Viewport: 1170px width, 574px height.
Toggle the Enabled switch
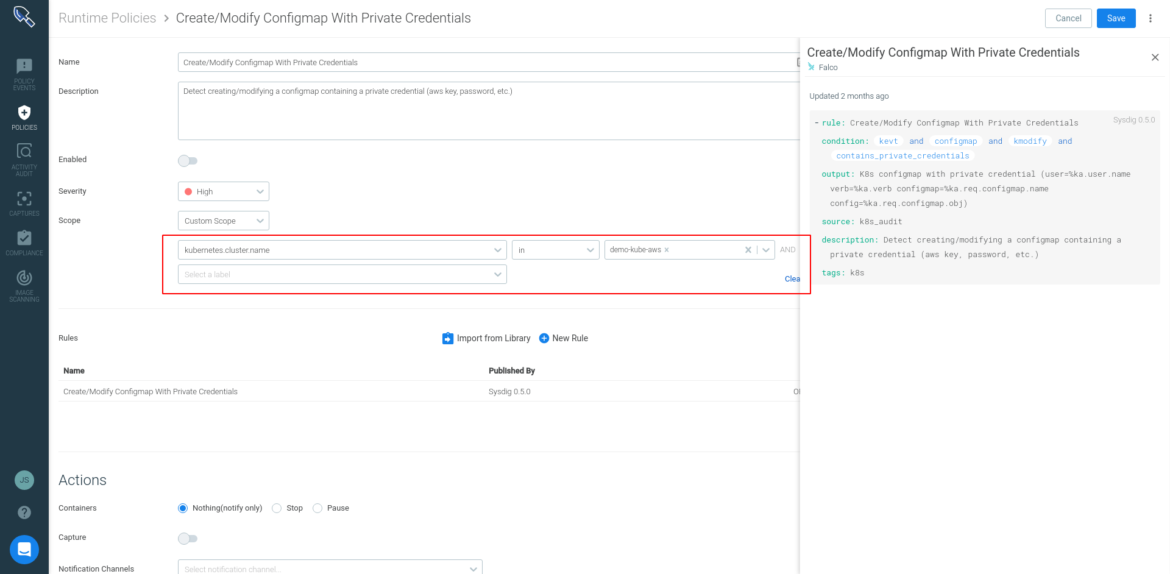[x=187, y=160]
